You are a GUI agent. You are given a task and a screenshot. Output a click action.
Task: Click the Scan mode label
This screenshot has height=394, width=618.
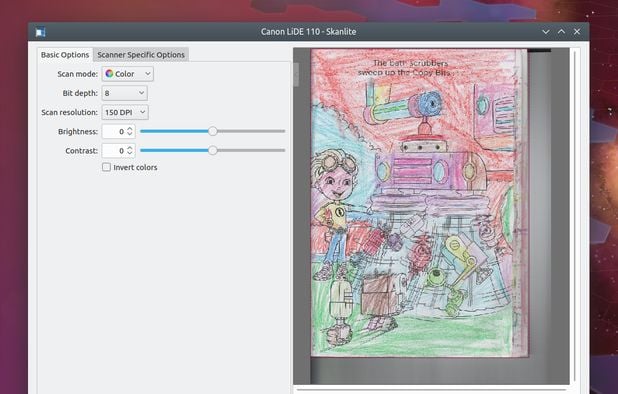pos(77,74)
